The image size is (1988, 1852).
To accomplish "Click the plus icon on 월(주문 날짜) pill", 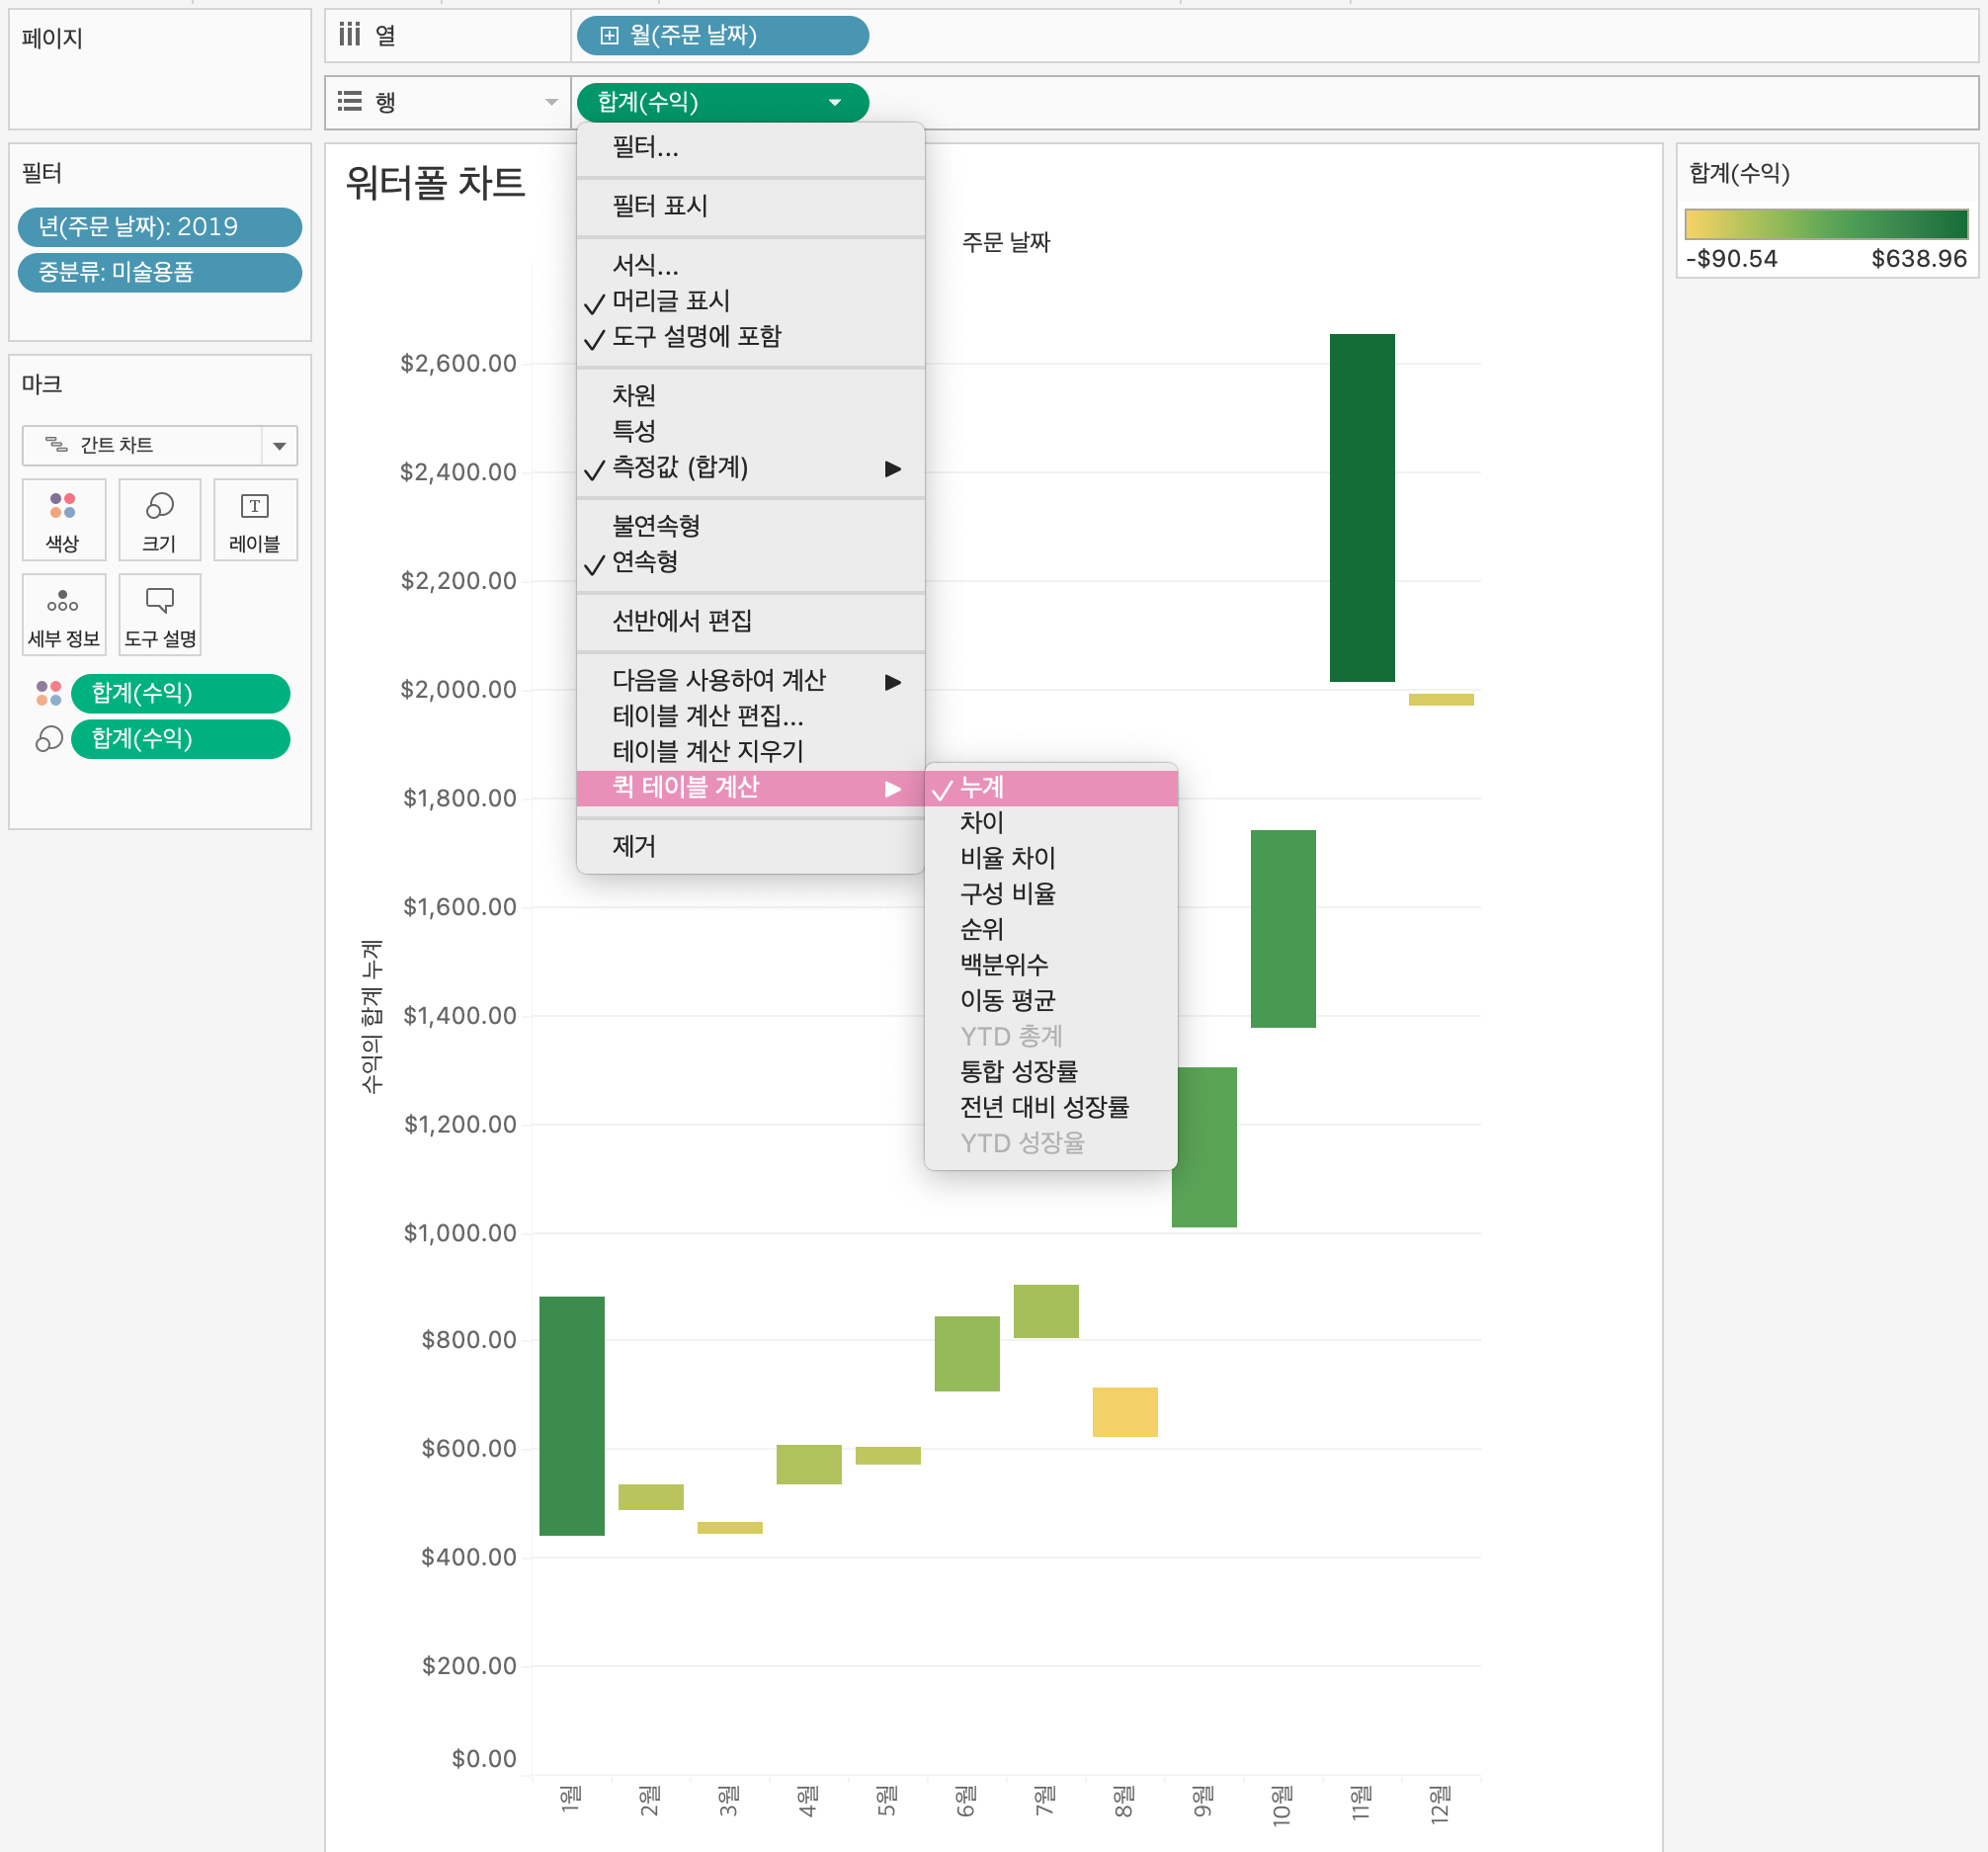I will (x=609, y=36).
